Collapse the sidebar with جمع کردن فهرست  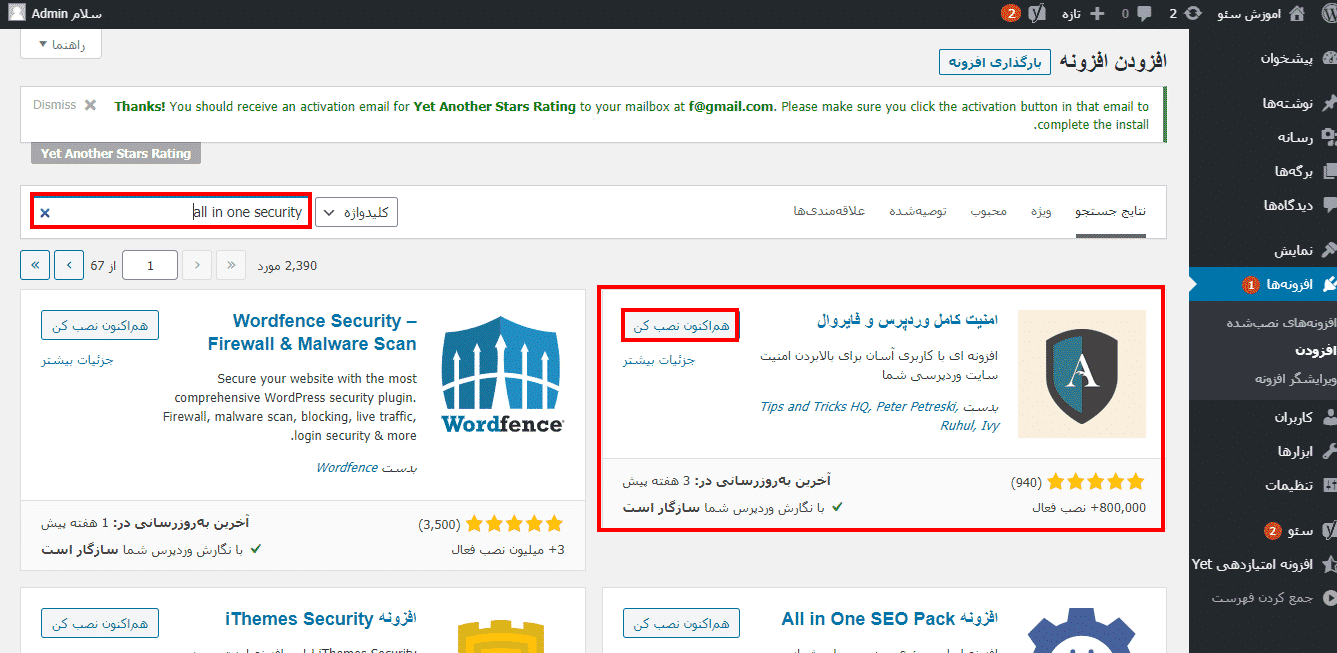pyautogui.click(x=1263, y=598)
